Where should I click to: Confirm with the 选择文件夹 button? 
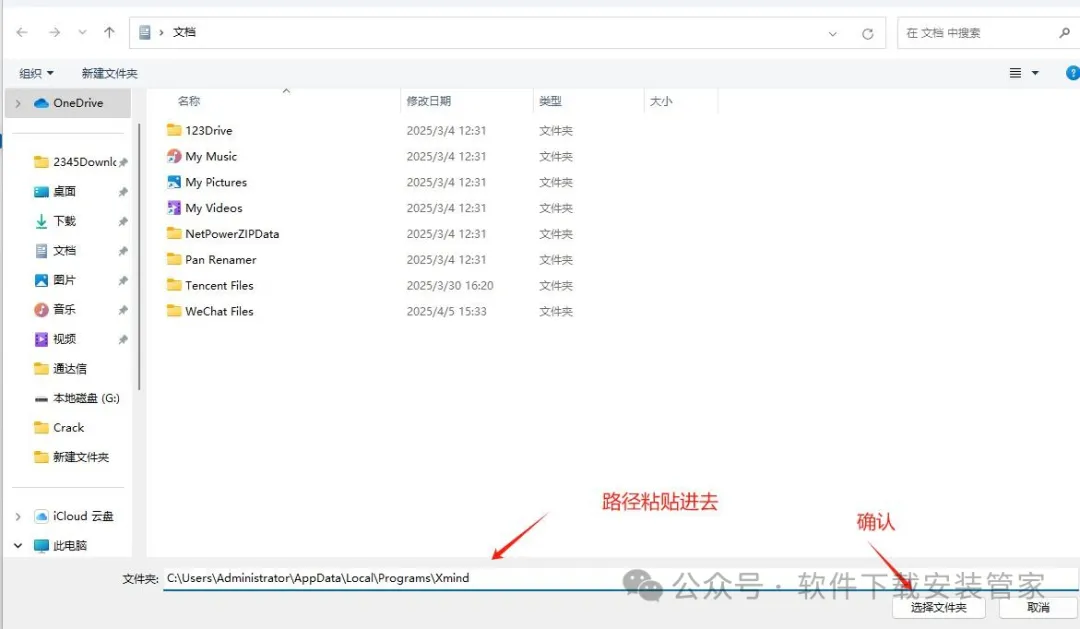[939, 607]
